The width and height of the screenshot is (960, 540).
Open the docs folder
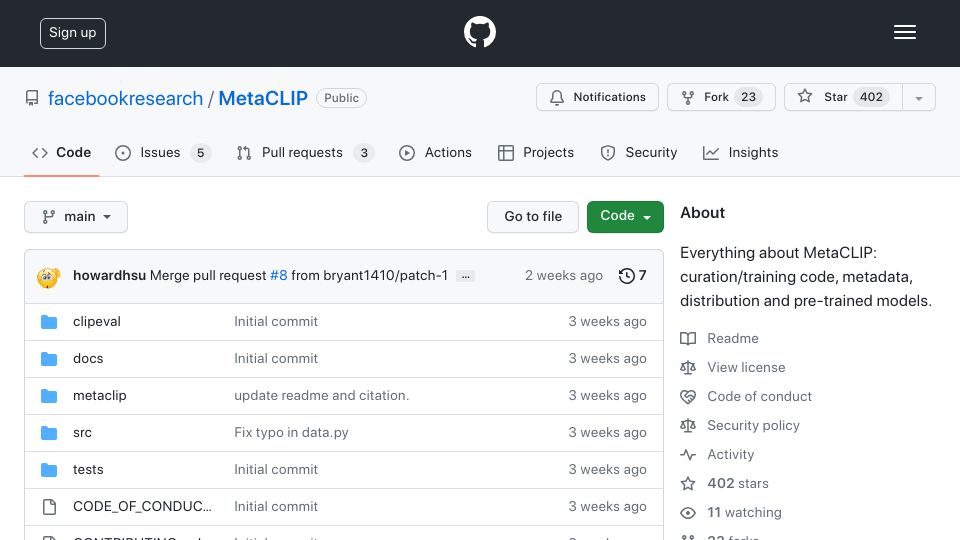point(88,358)
